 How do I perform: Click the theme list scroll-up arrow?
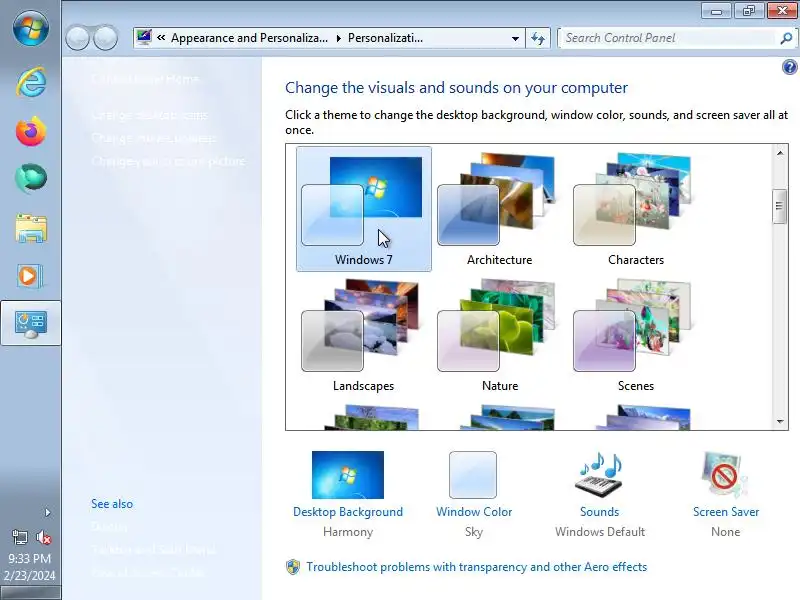[x=780, y=153]
